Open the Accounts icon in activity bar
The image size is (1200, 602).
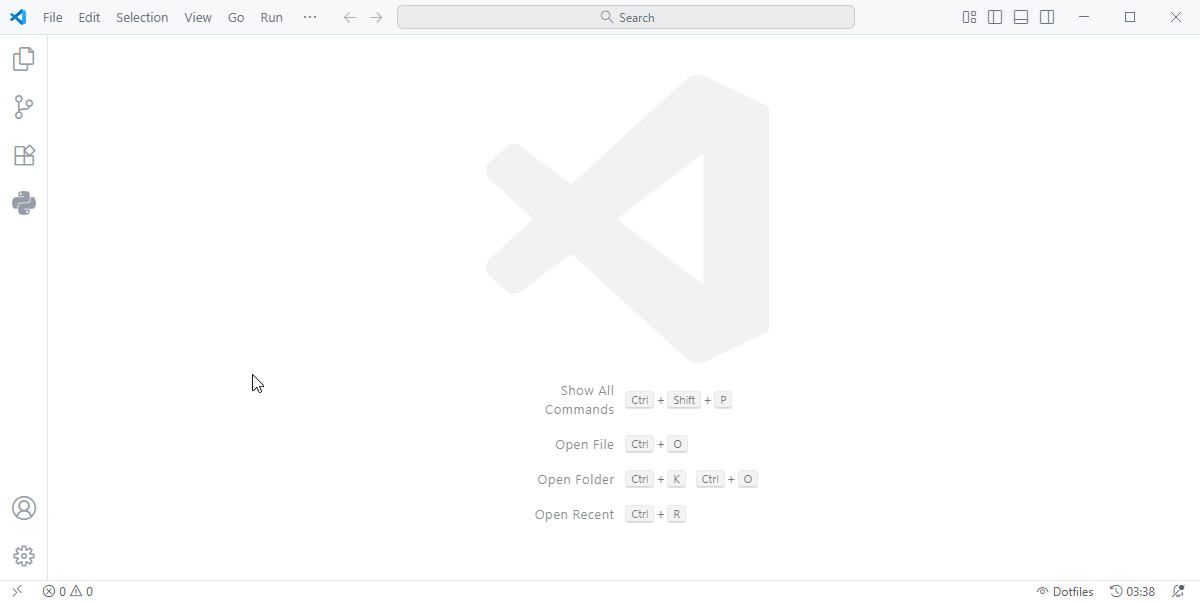(23, 508)
